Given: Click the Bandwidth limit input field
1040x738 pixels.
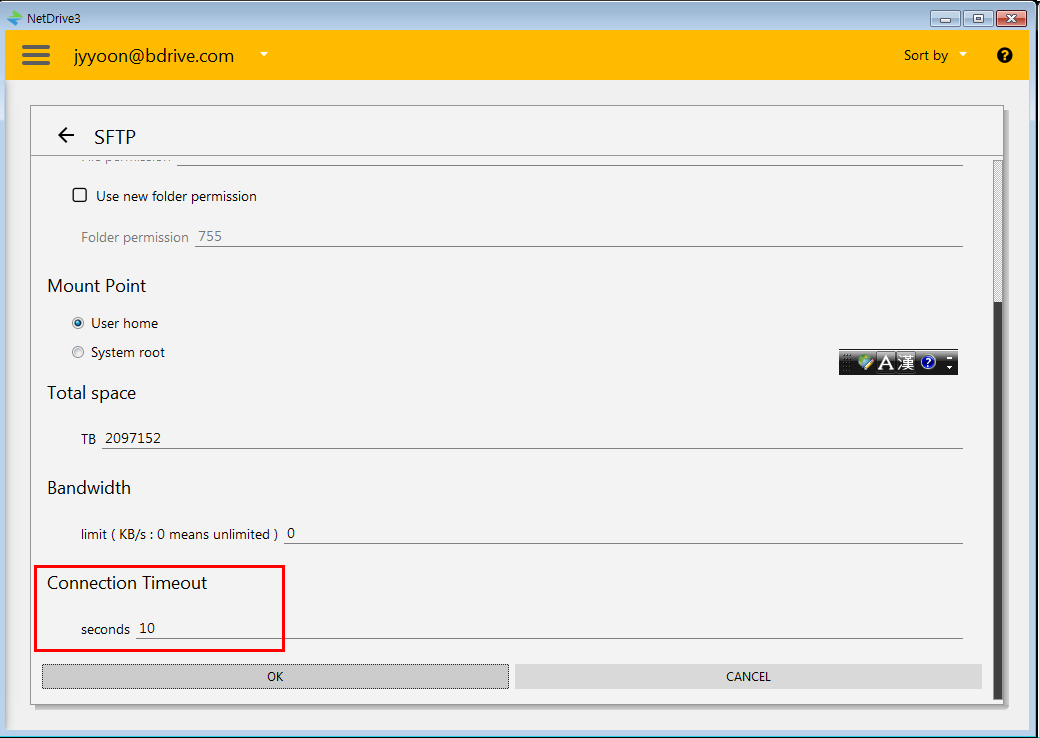Looking at the screenshot, I should click(x=622, y=533).
